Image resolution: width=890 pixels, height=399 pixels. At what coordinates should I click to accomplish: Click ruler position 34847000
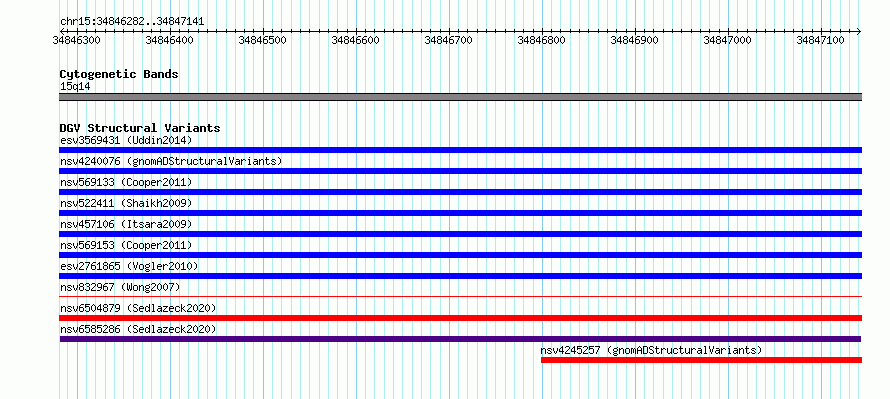(x=728, y=40)
